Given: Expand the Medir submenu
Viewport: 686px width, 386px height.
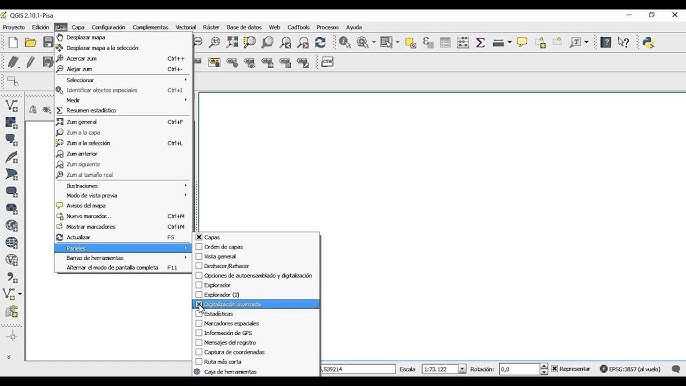Looking at the screenshot, I should click(x=123, y=100).
